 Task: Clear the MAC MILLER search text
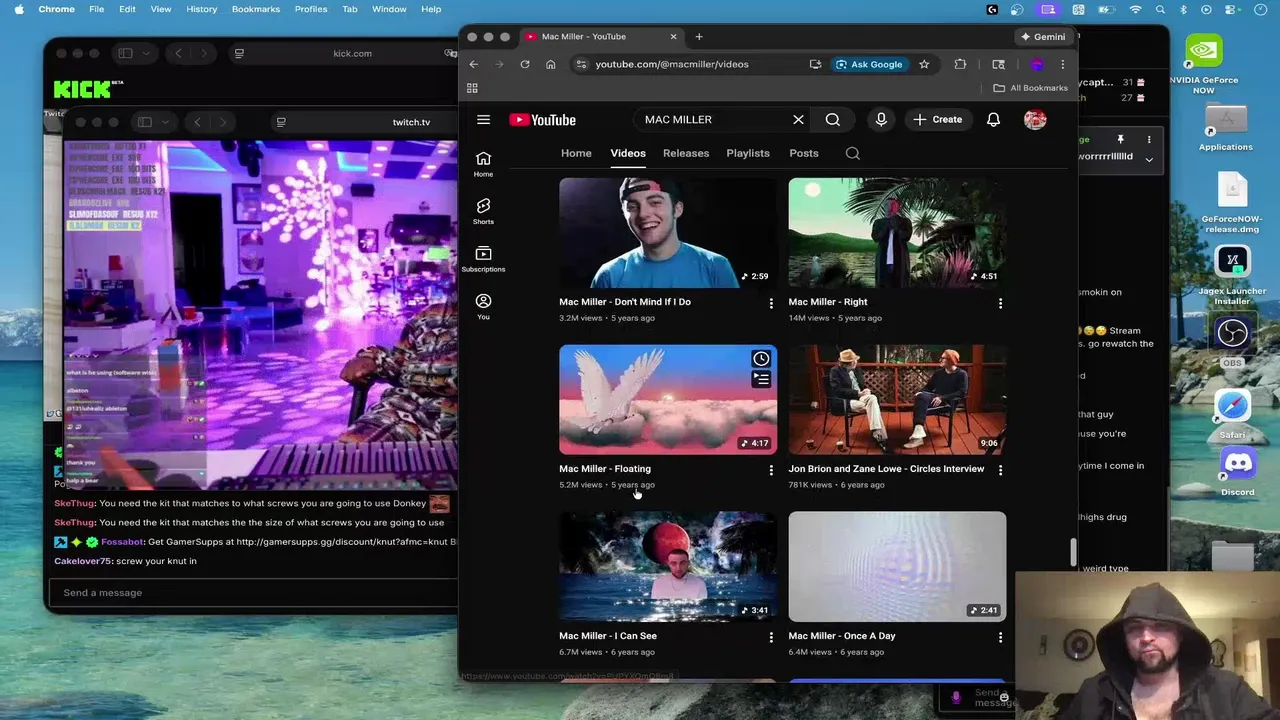[x=798, y=120]
